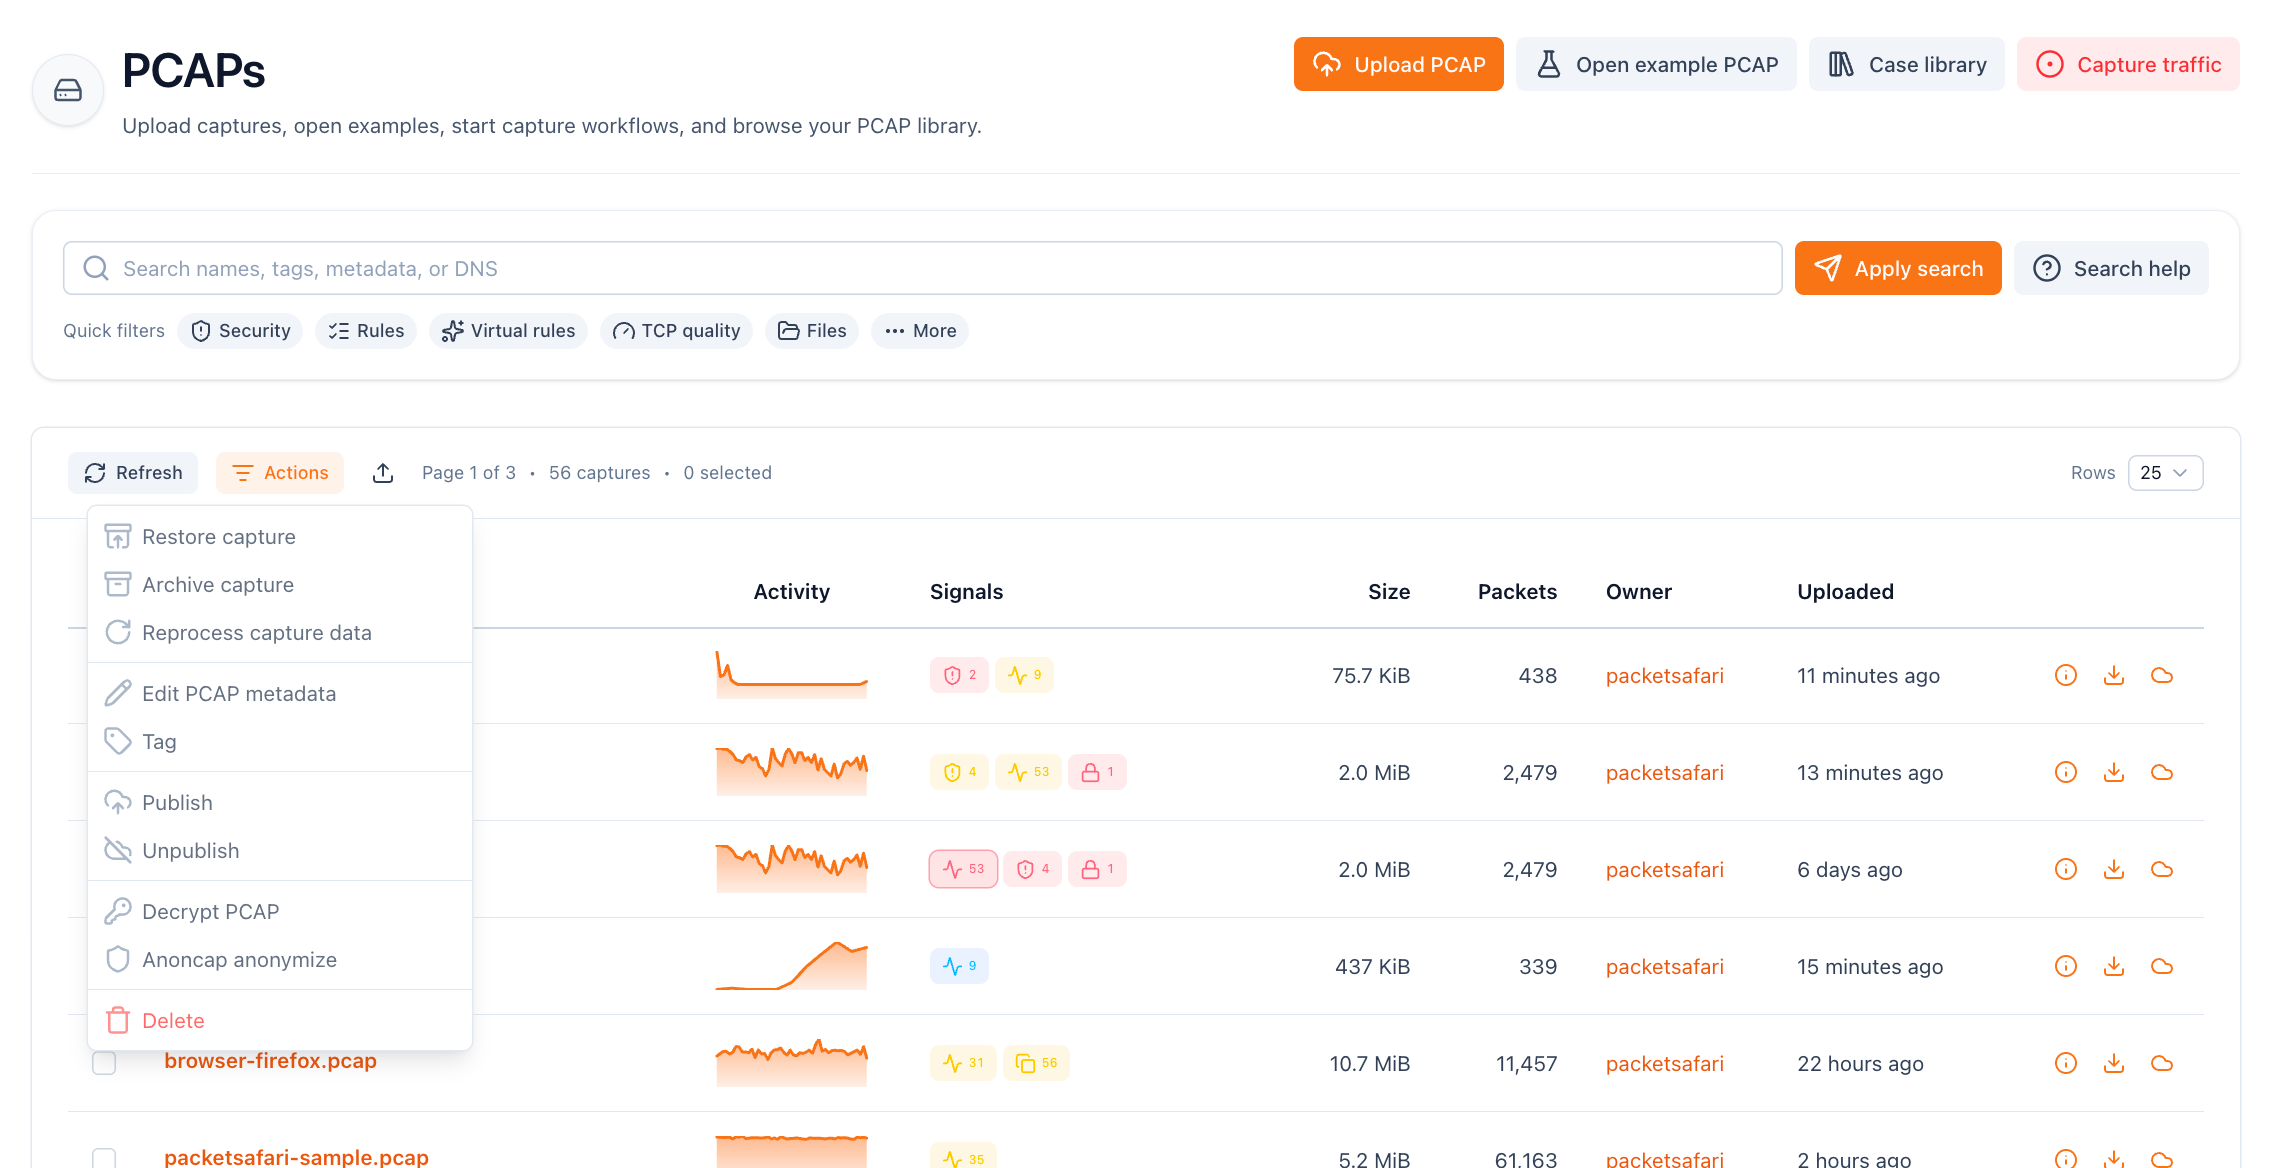Click activity sparkline of 437 KiB capture
The width and height of the screenshot is (2274, 1168).
pos(791,966)
